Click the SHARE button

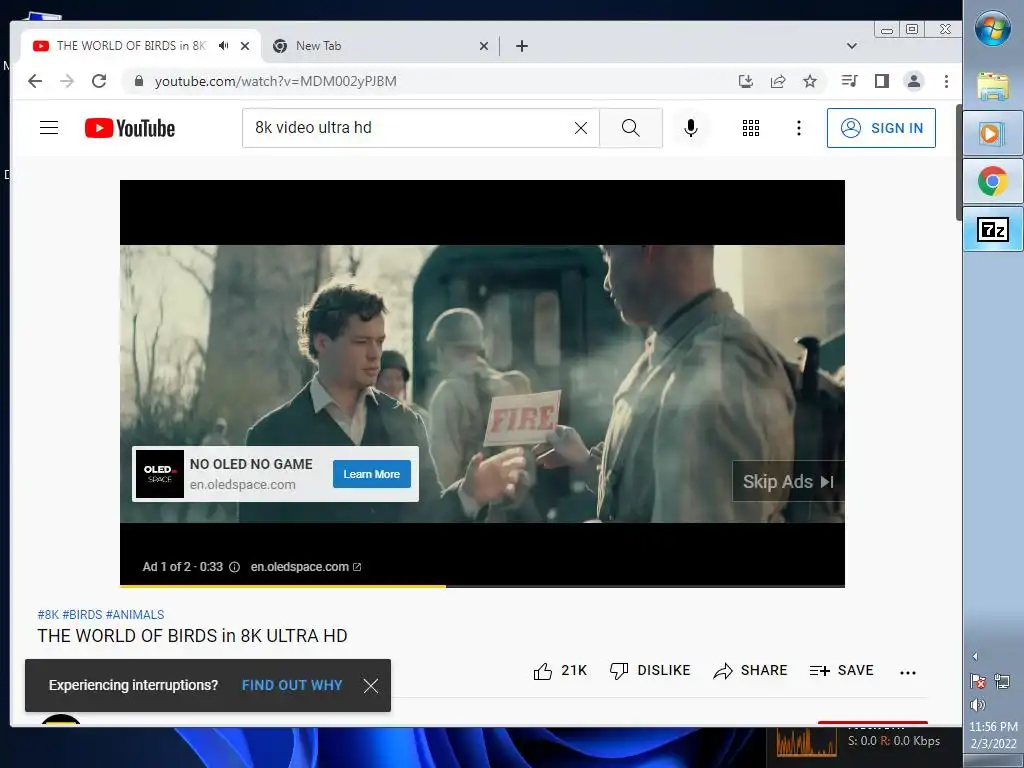point(750,671)
